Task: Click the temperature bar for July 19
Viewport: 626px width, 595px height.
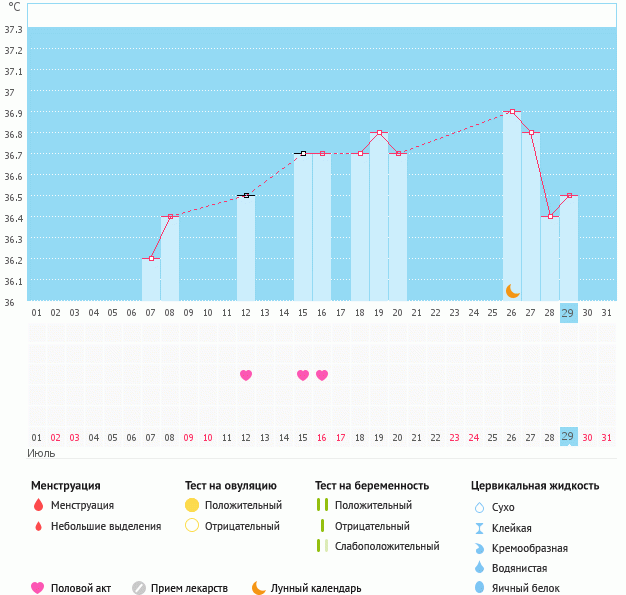Action: click(379, 220)
